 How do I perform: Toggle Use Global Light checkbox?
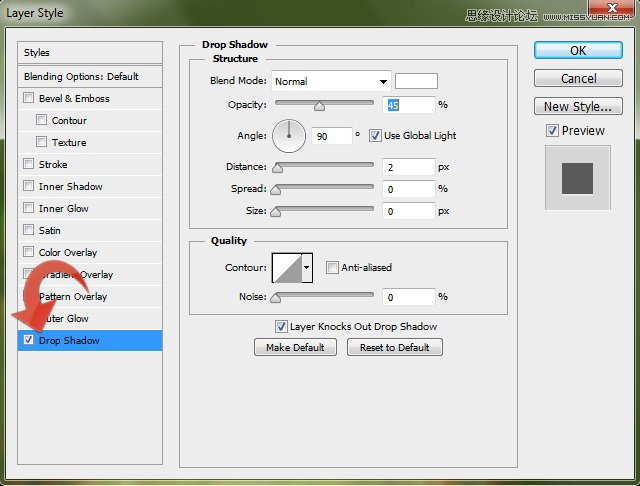tap(375, 135)
